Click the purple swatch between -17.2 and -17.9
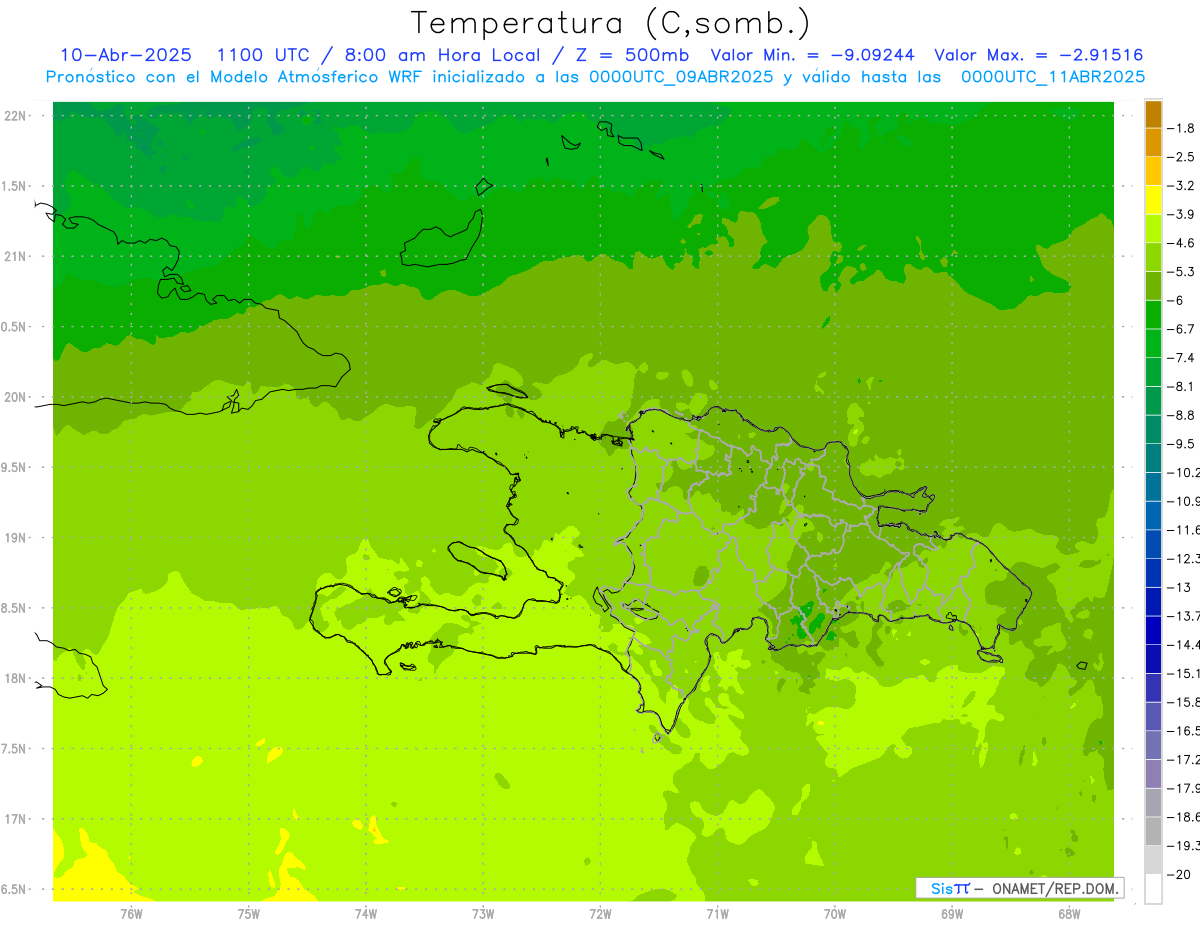 point(1153,773)
